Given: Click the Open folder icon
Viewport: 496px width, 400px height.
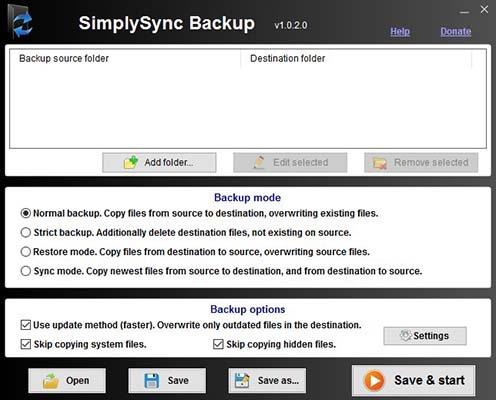Looking at the screenshot, I should 51,381.
